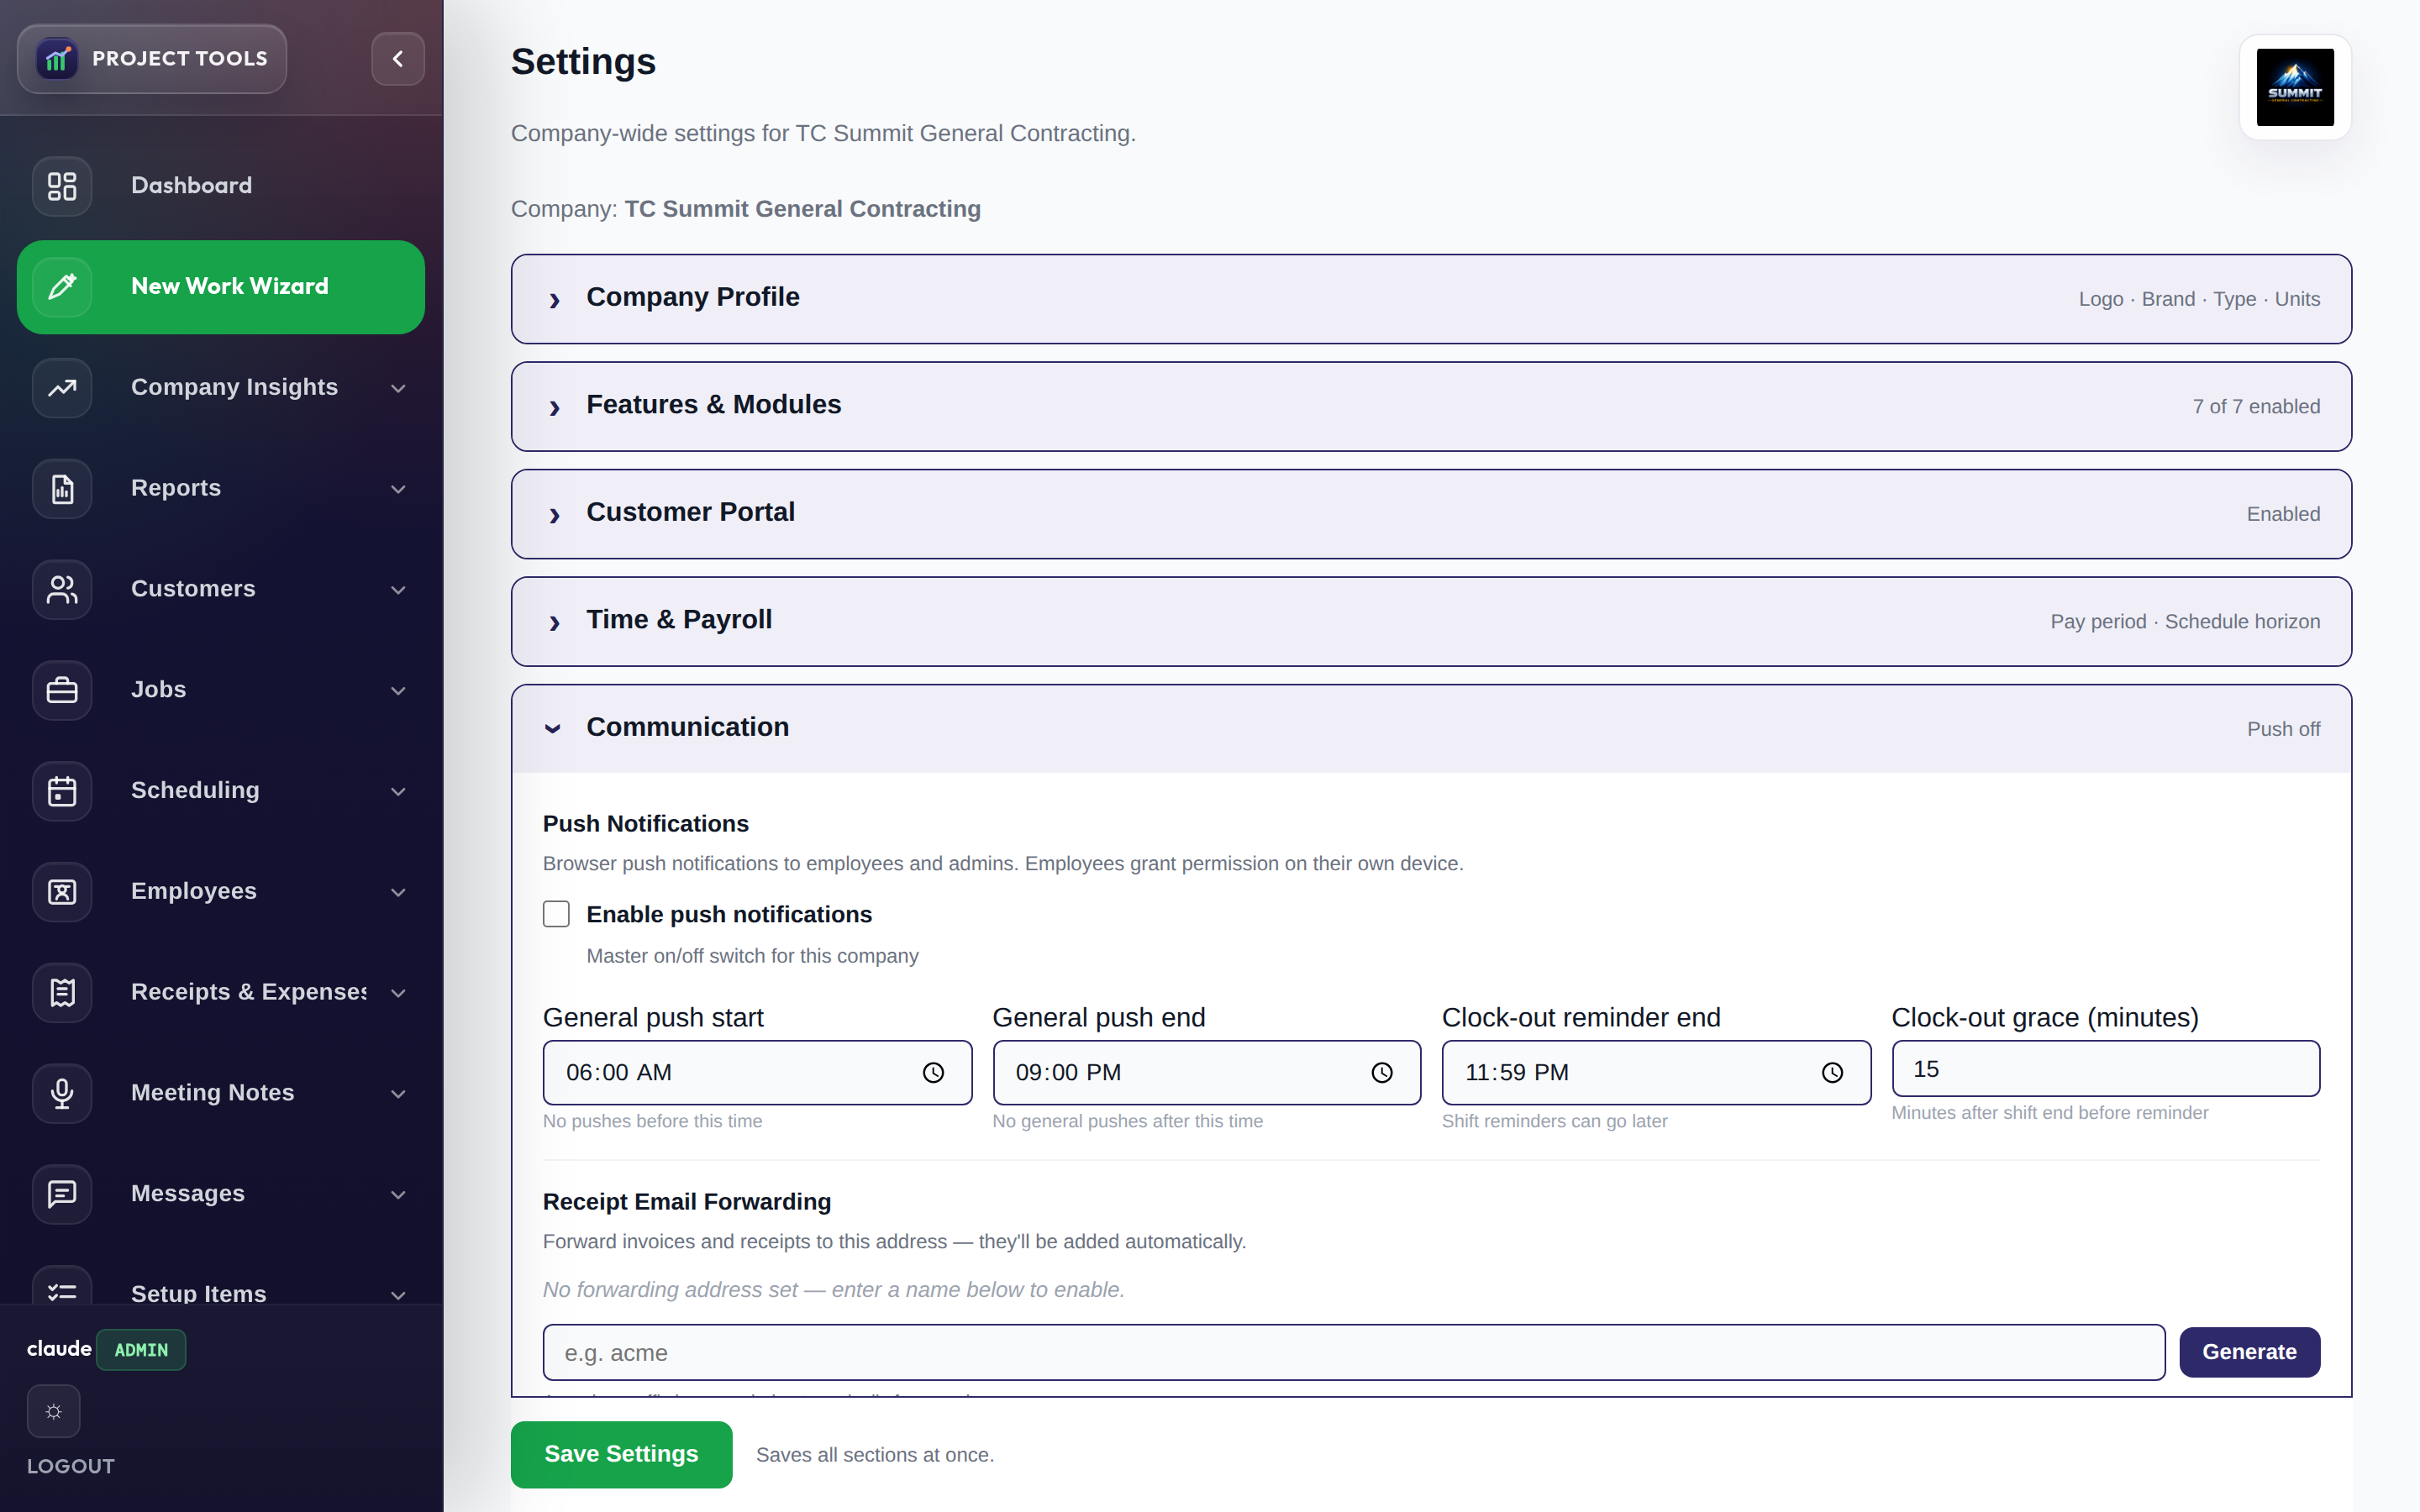The image size is (2420, 1512).
Task: Click the Generate forwarding address button
Action: pyautogui.click(x=2249, y=1352)
